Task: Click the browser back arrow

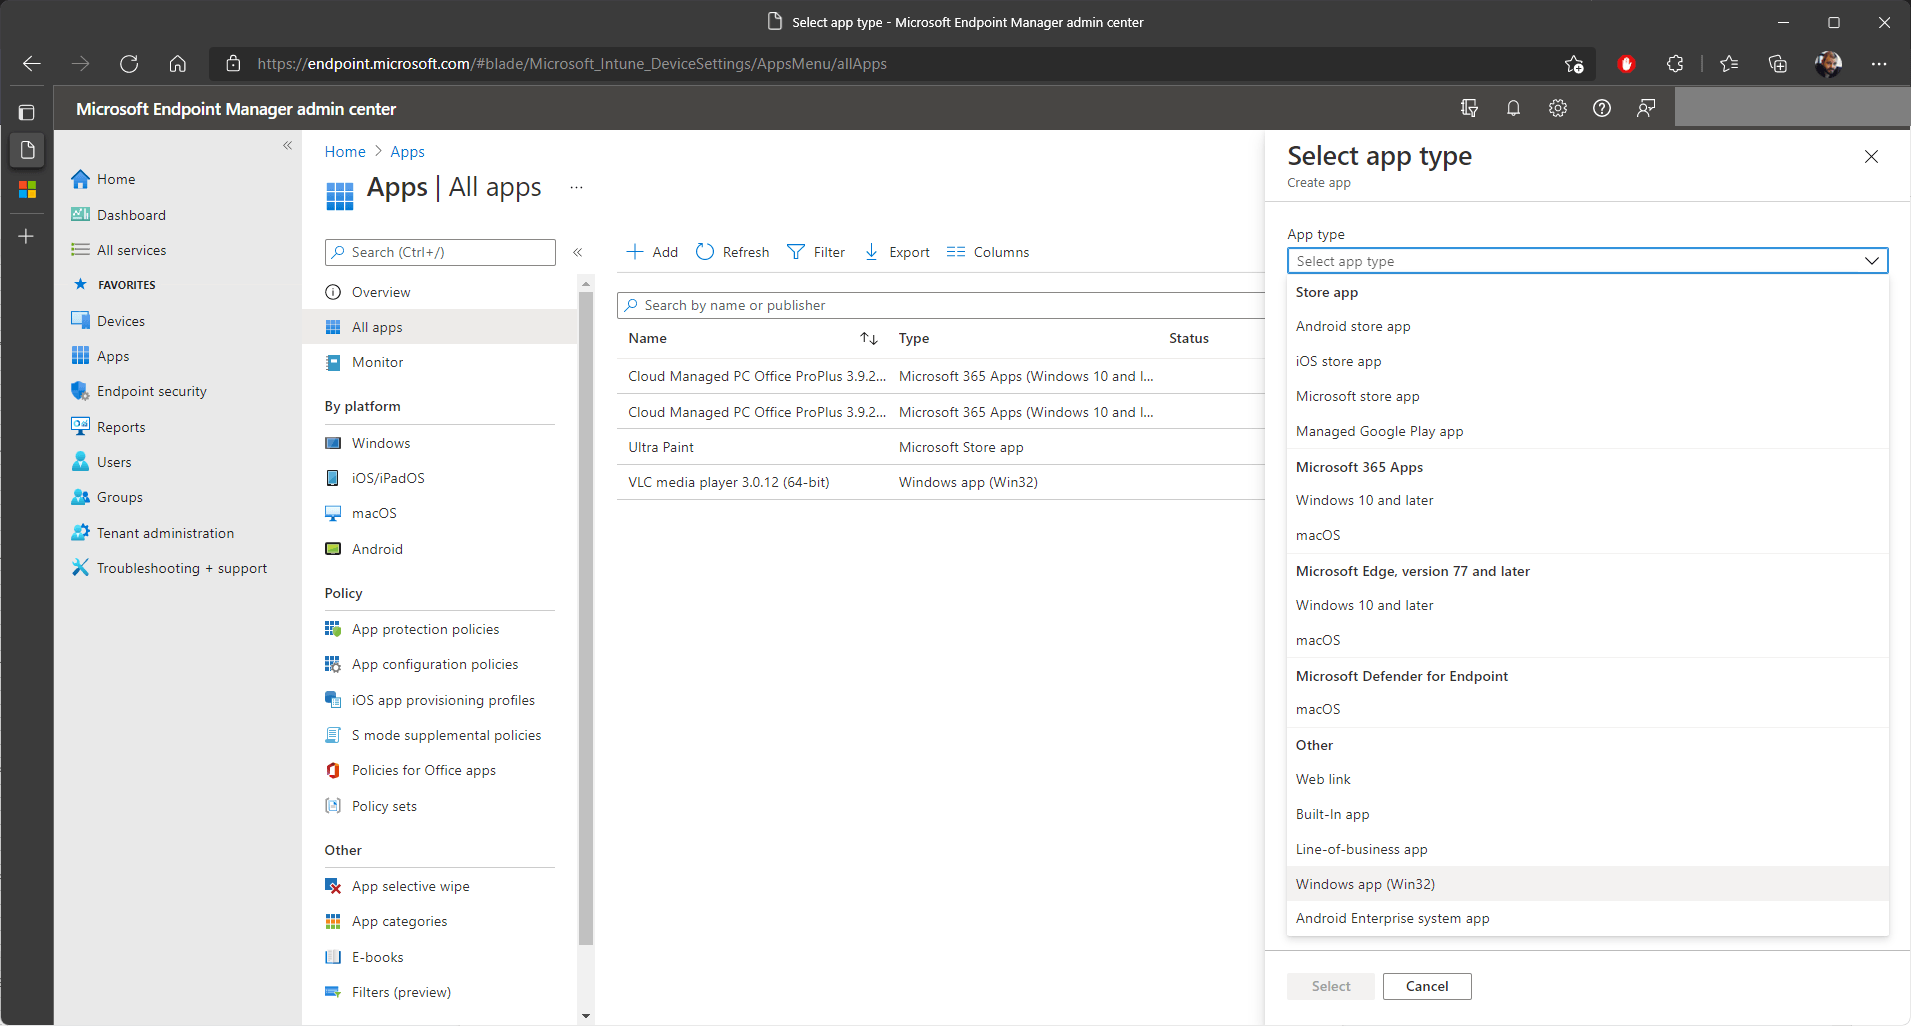Action: point(32,64)
